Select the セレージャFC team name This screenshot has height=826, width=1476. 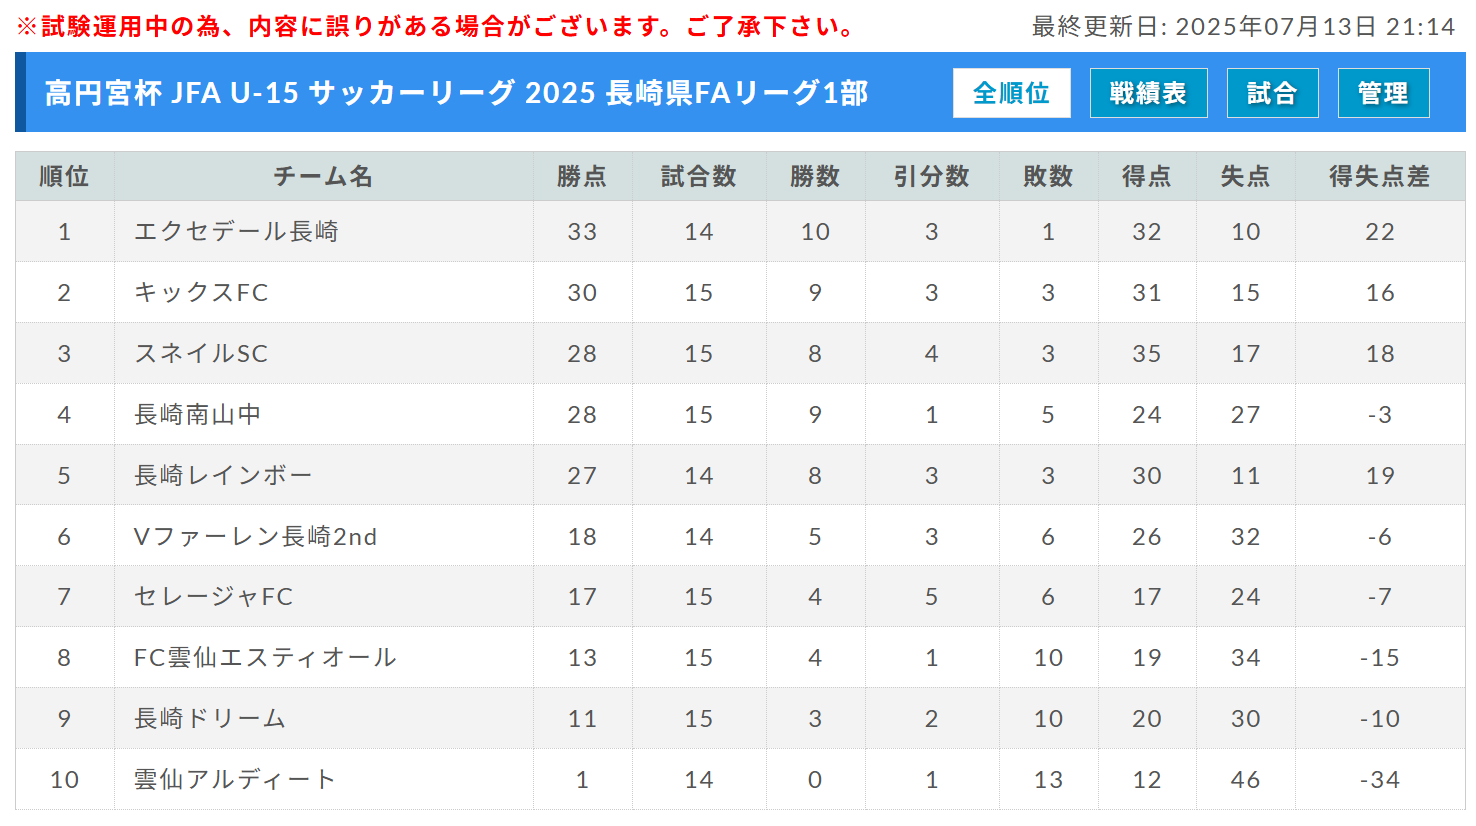214,597
